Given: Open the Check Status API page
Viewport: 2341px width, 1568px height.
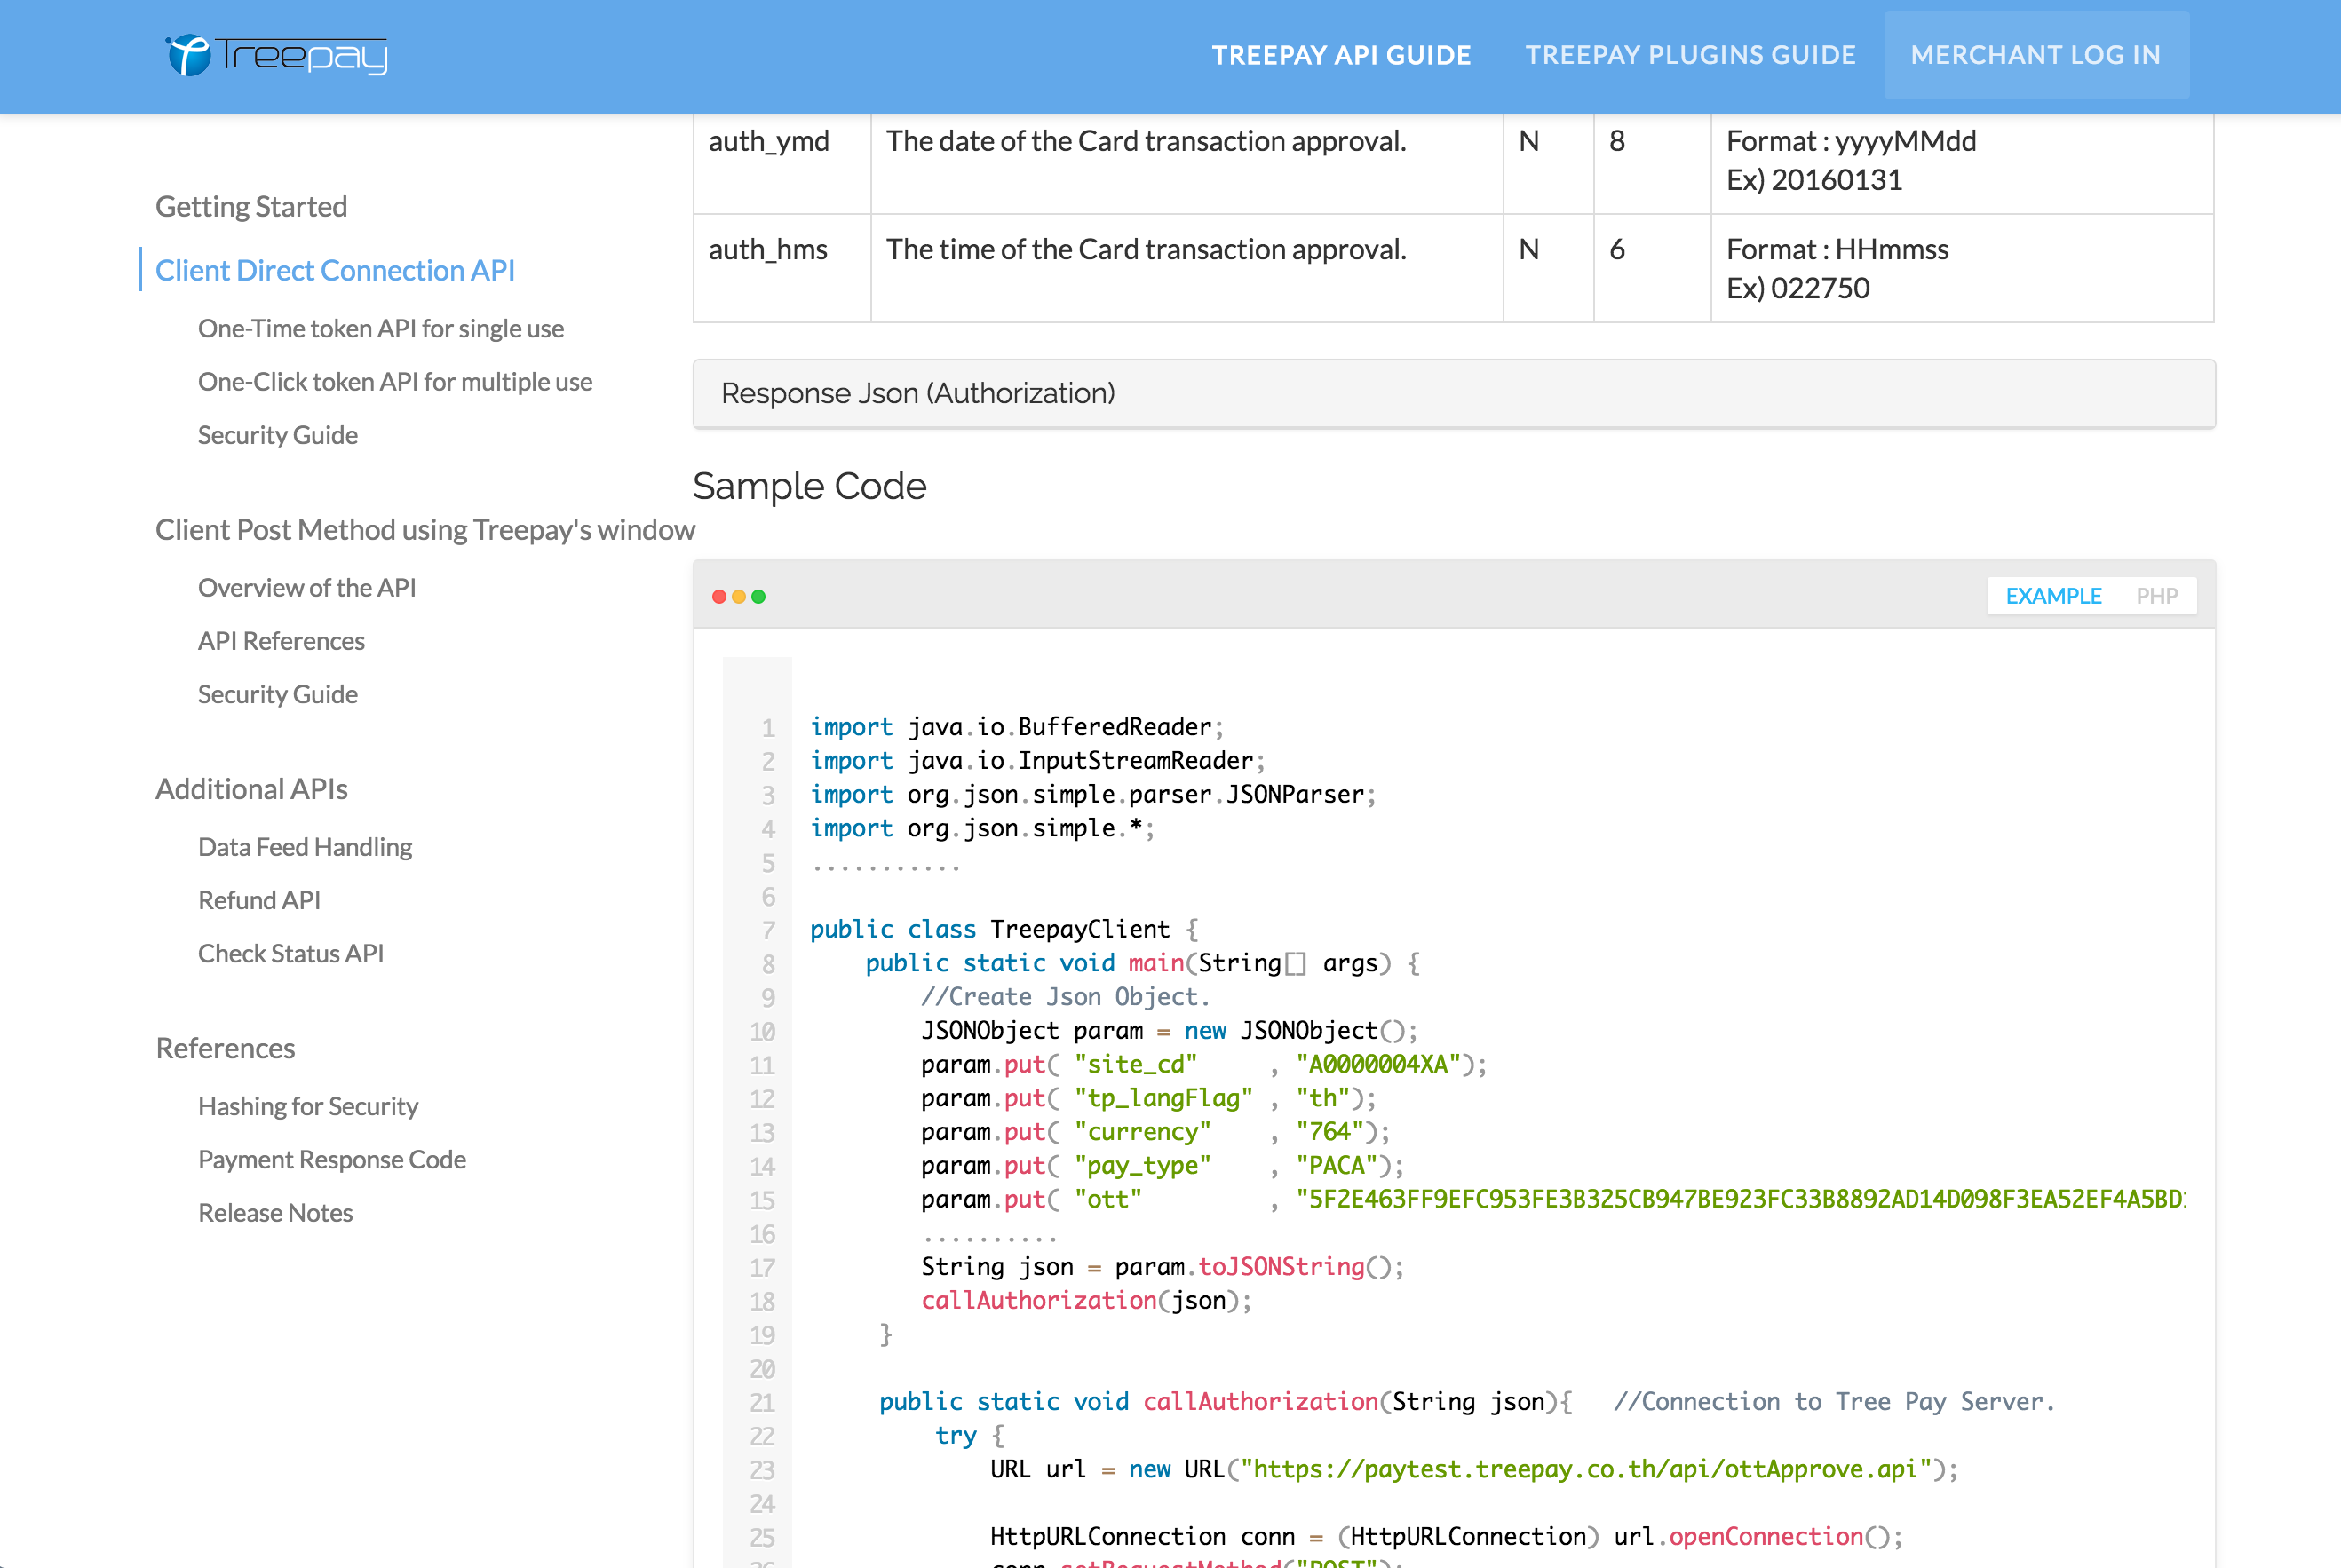Looking at the screenshot, I should tap(291, 952).
